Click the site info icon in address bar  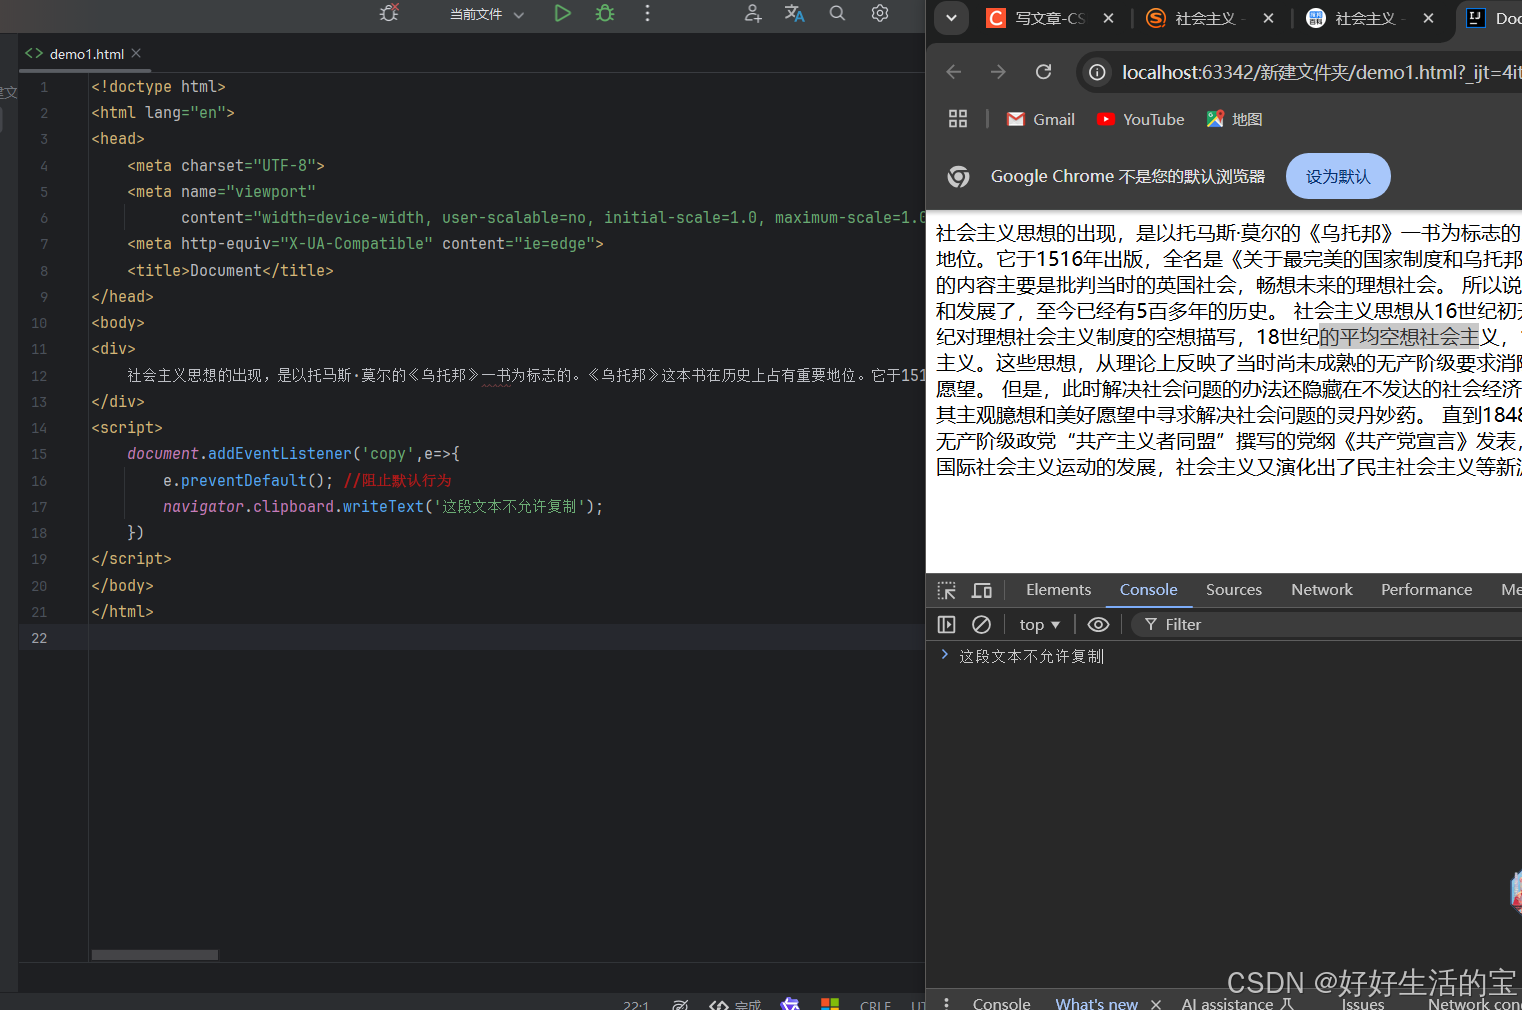point(1097,72)
